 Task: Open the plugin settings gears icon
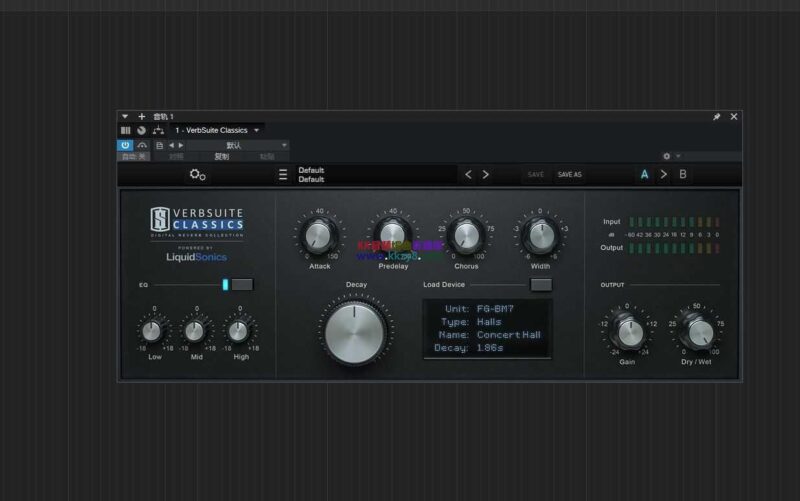click(x=197, y=174)
